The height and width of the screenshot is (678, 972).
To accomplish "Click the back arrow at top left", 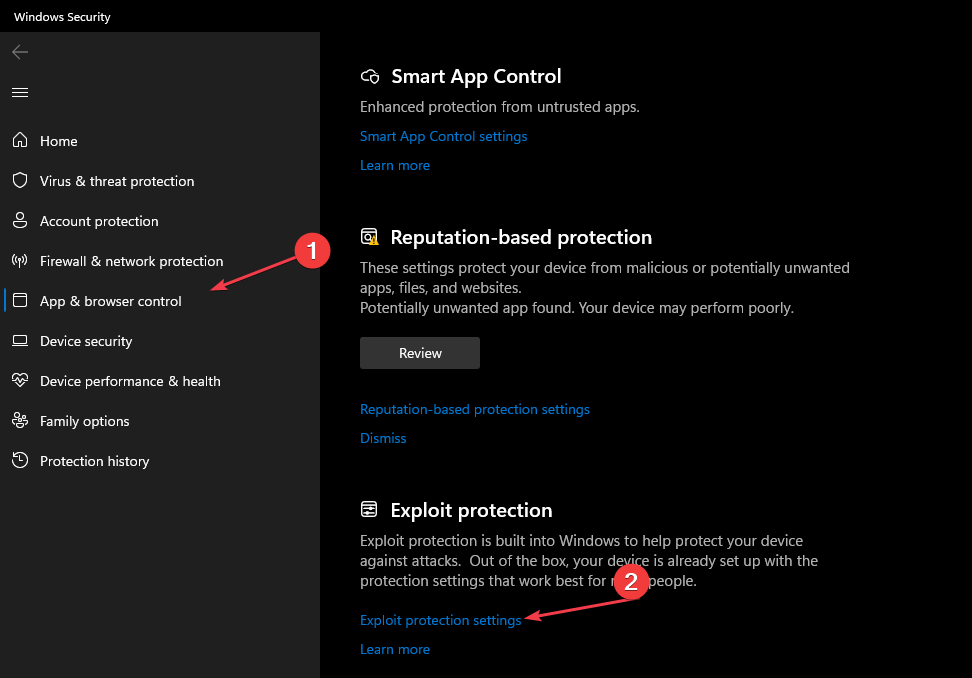I will coord(19,51).
